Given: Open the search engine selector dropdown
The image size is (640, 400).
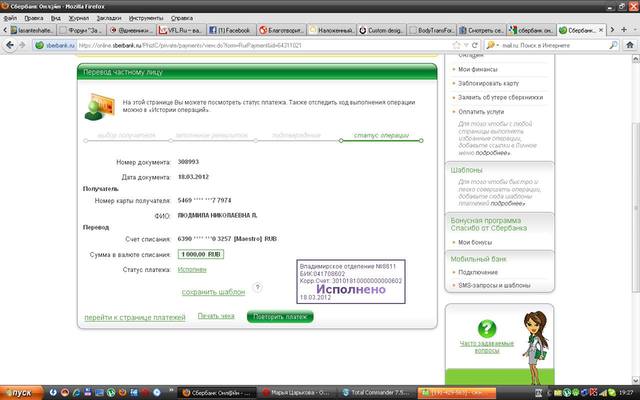Looking at the screenshot, I should click(492, 45).
